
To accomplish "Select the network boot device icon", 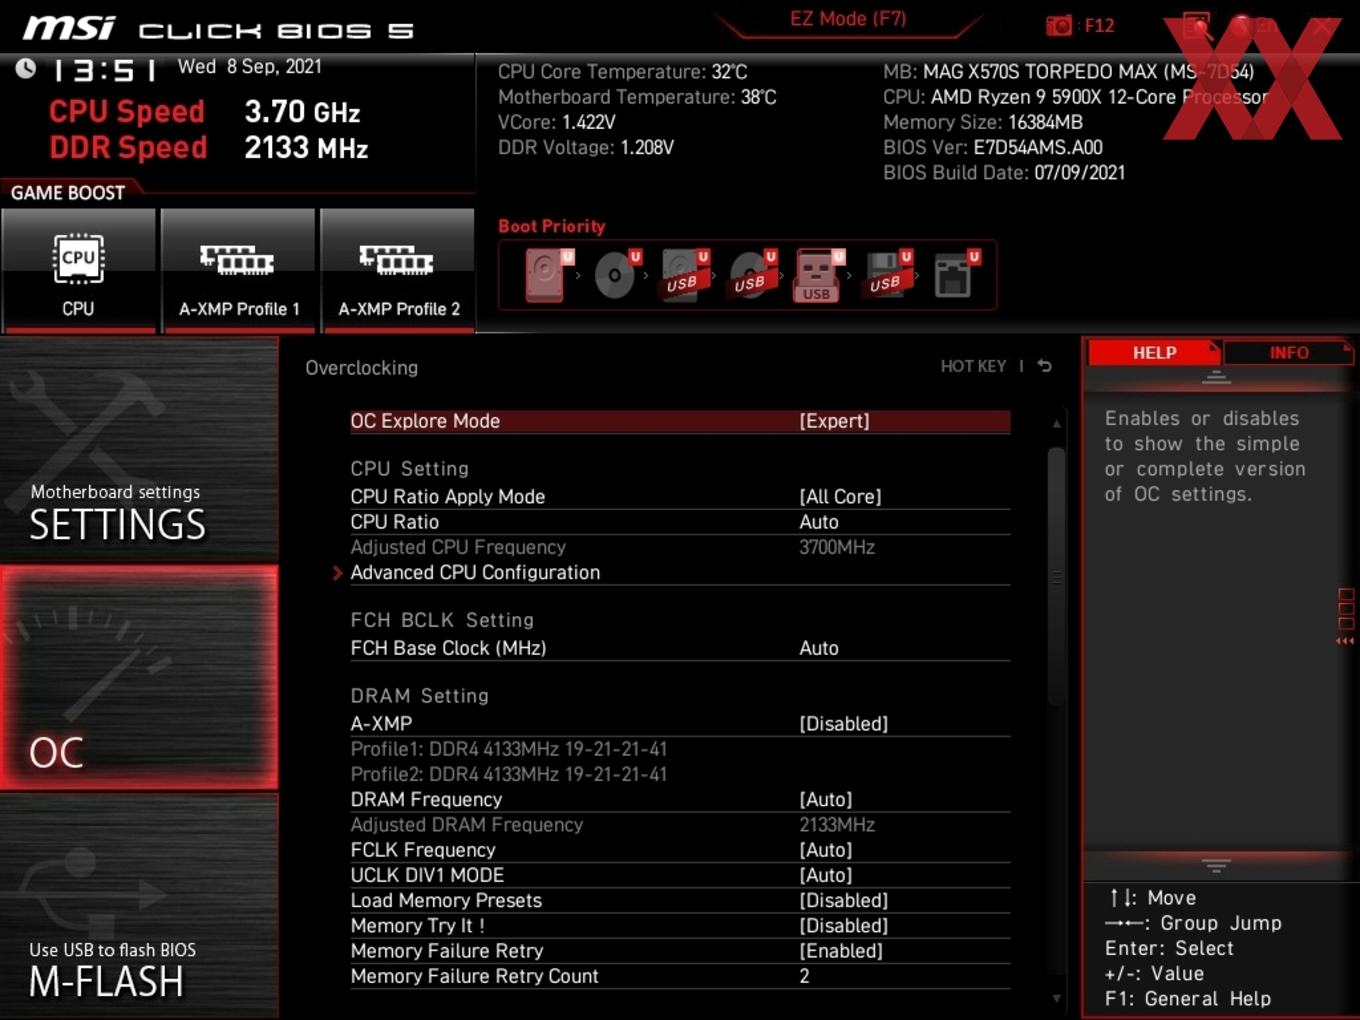I will click(955, 274).
